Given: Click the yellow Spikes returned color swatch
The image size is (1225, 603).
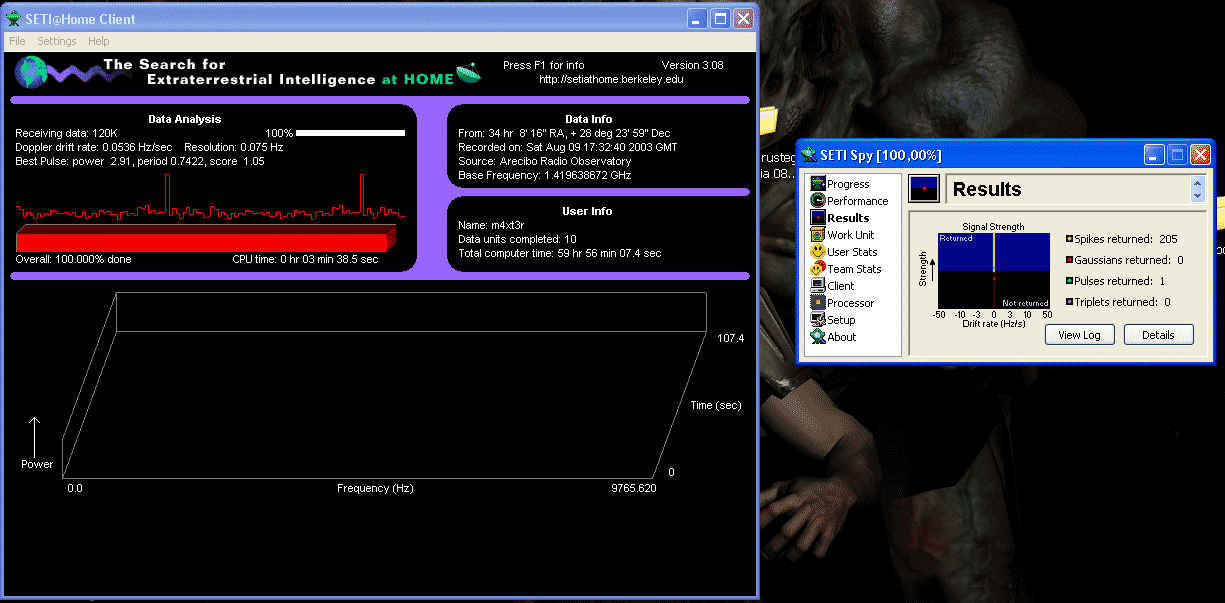Looking at the screenshot, I should 1069,240.
